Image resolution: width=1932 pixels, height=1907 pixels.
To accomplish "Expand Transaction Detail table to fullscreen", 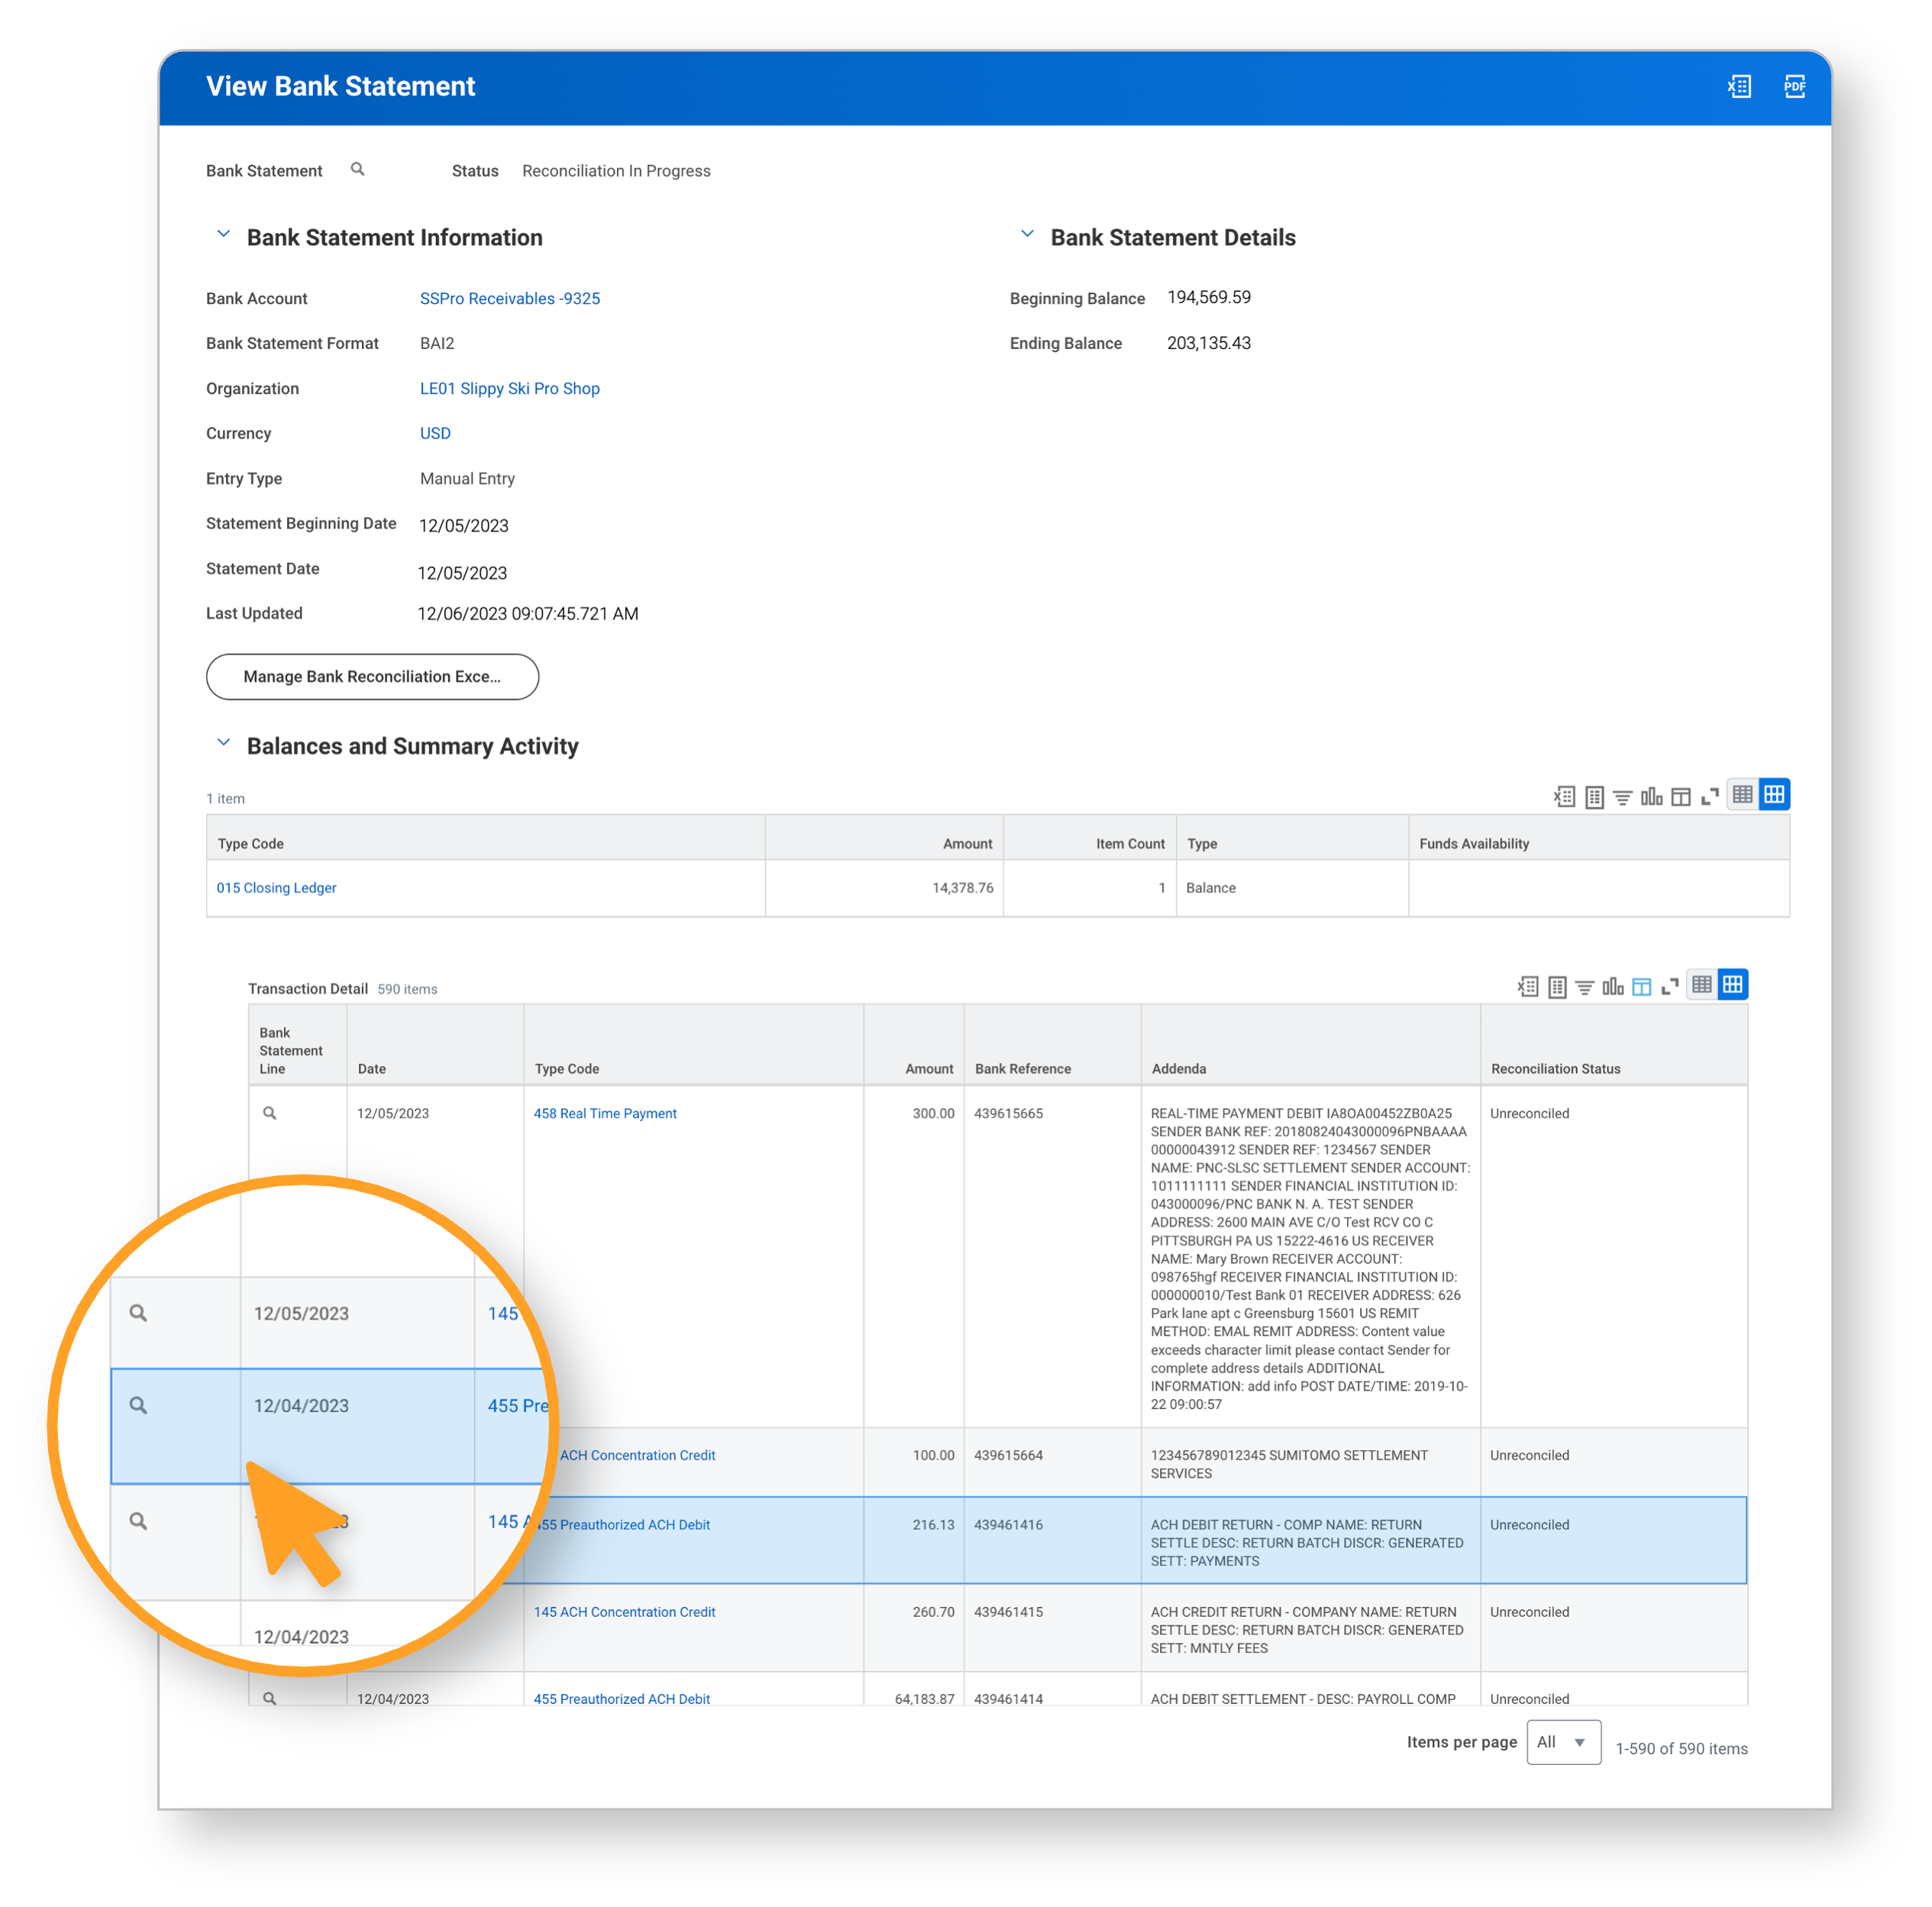I will click(1669, 987).
